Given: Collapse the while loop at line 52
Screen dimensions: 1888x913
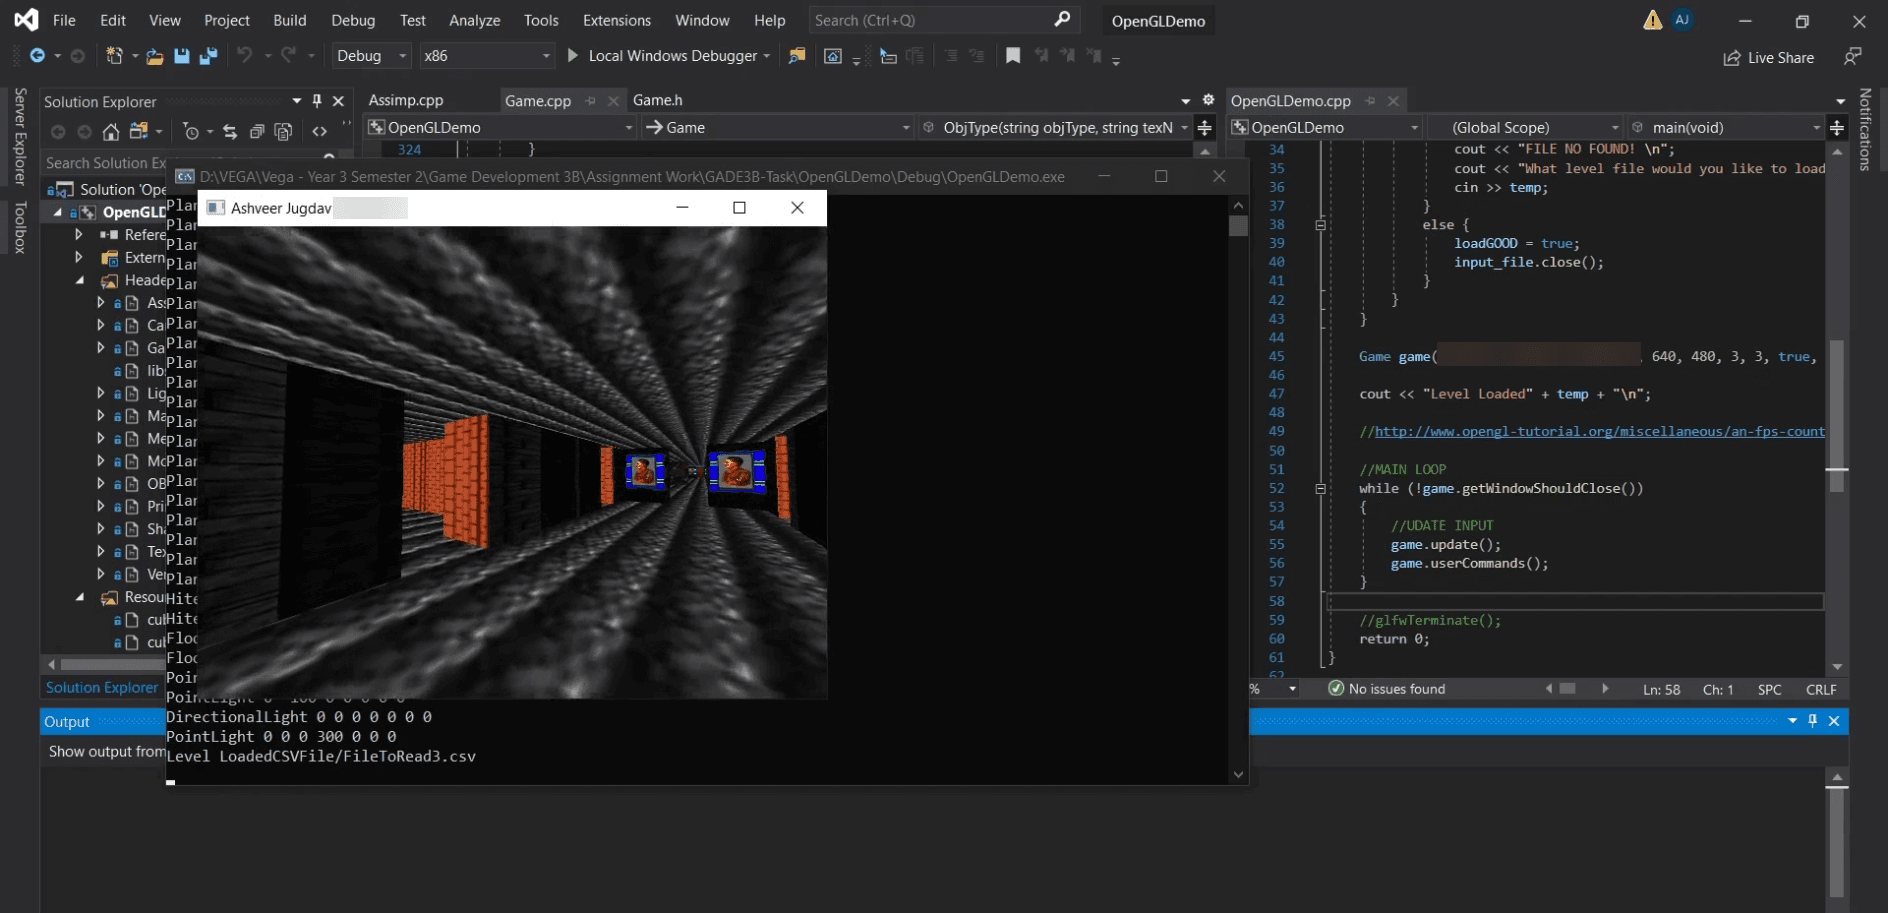Looking at the screenshot, I should coord(1320,489).
